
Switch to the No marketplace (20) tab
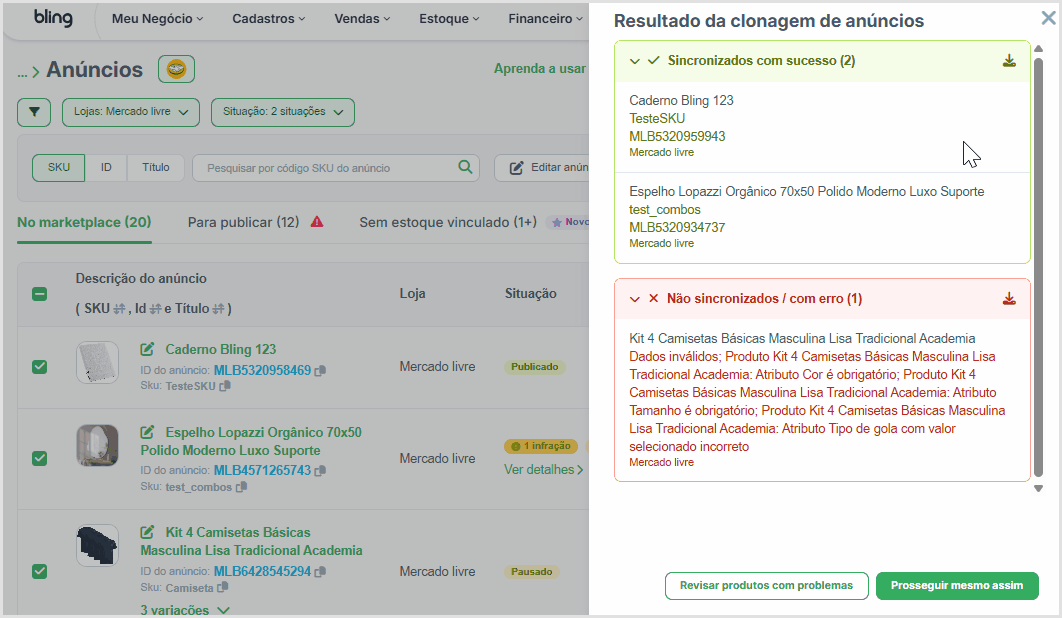(x=84, y=222)
